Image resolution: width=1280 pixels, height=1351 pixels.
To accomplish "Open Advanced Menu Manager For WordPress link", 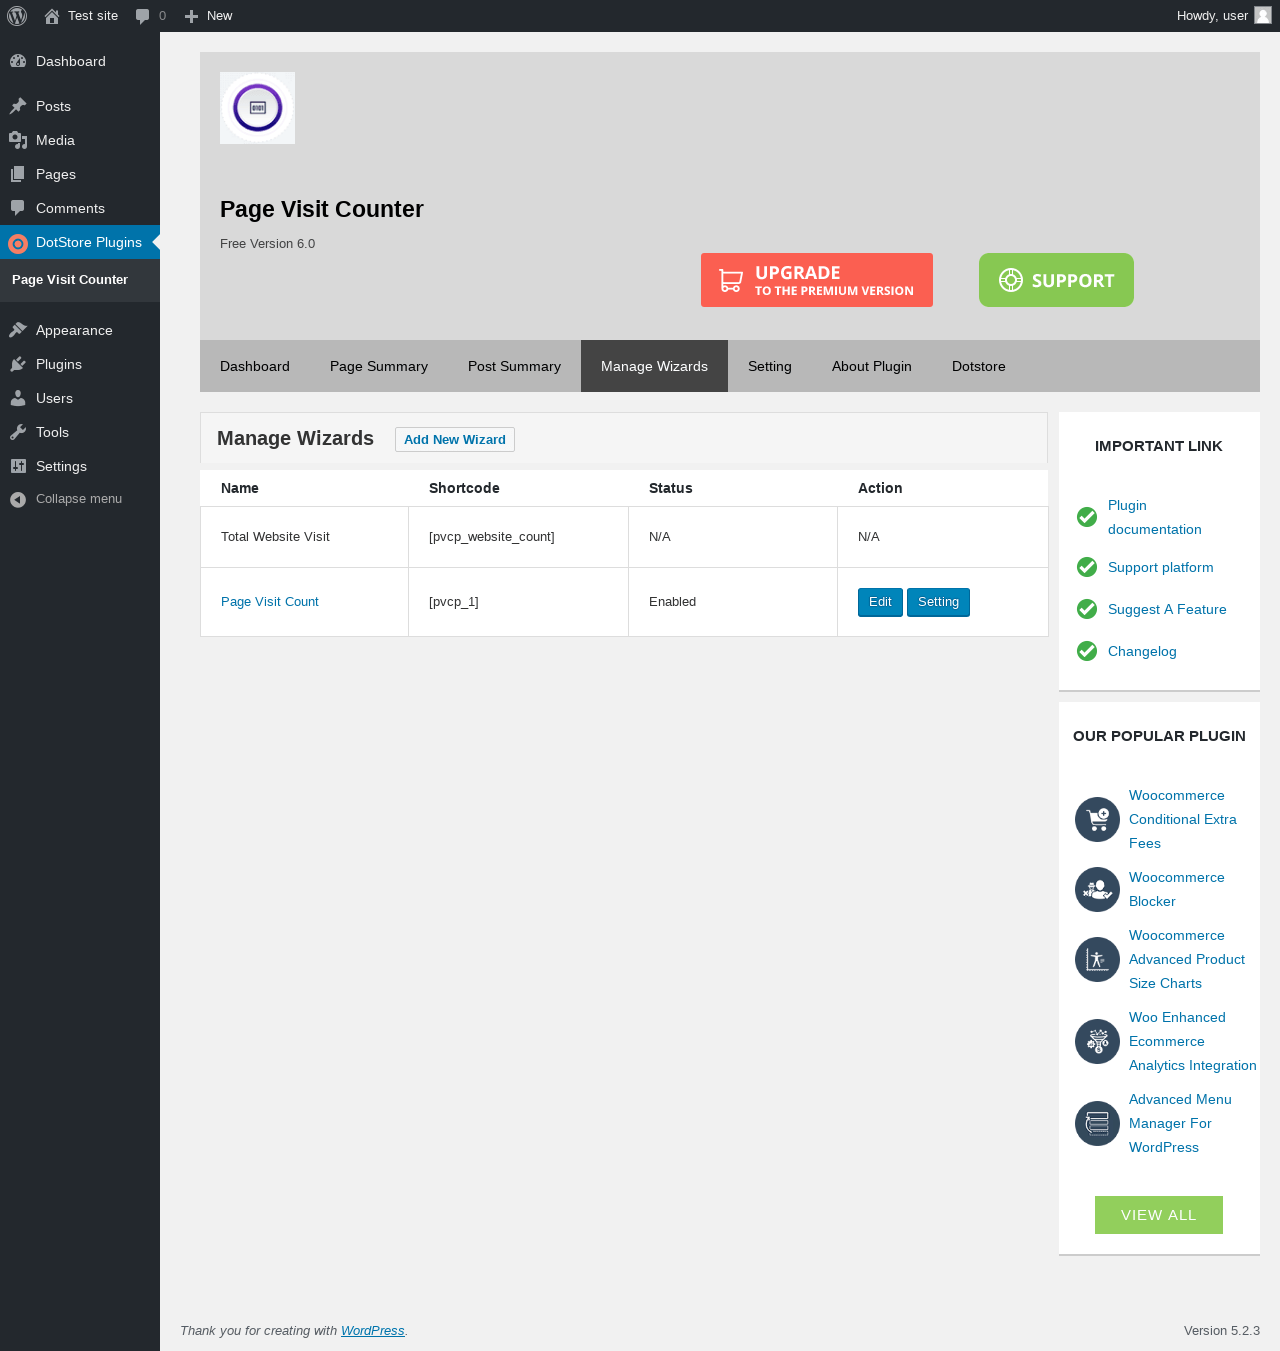I will coord(1180,1123).
